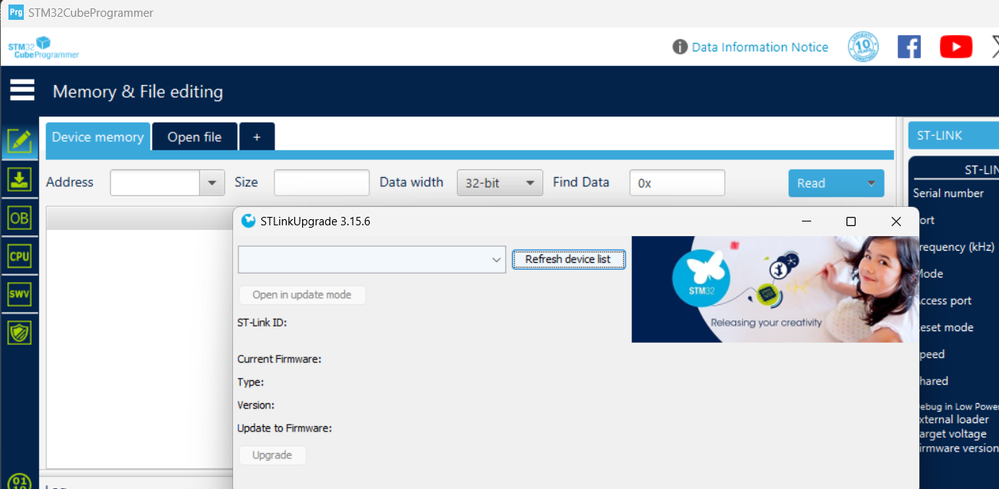Click ST-Link ID label text
This screenshot has width=999, height=489.
(x=262, y=323)
